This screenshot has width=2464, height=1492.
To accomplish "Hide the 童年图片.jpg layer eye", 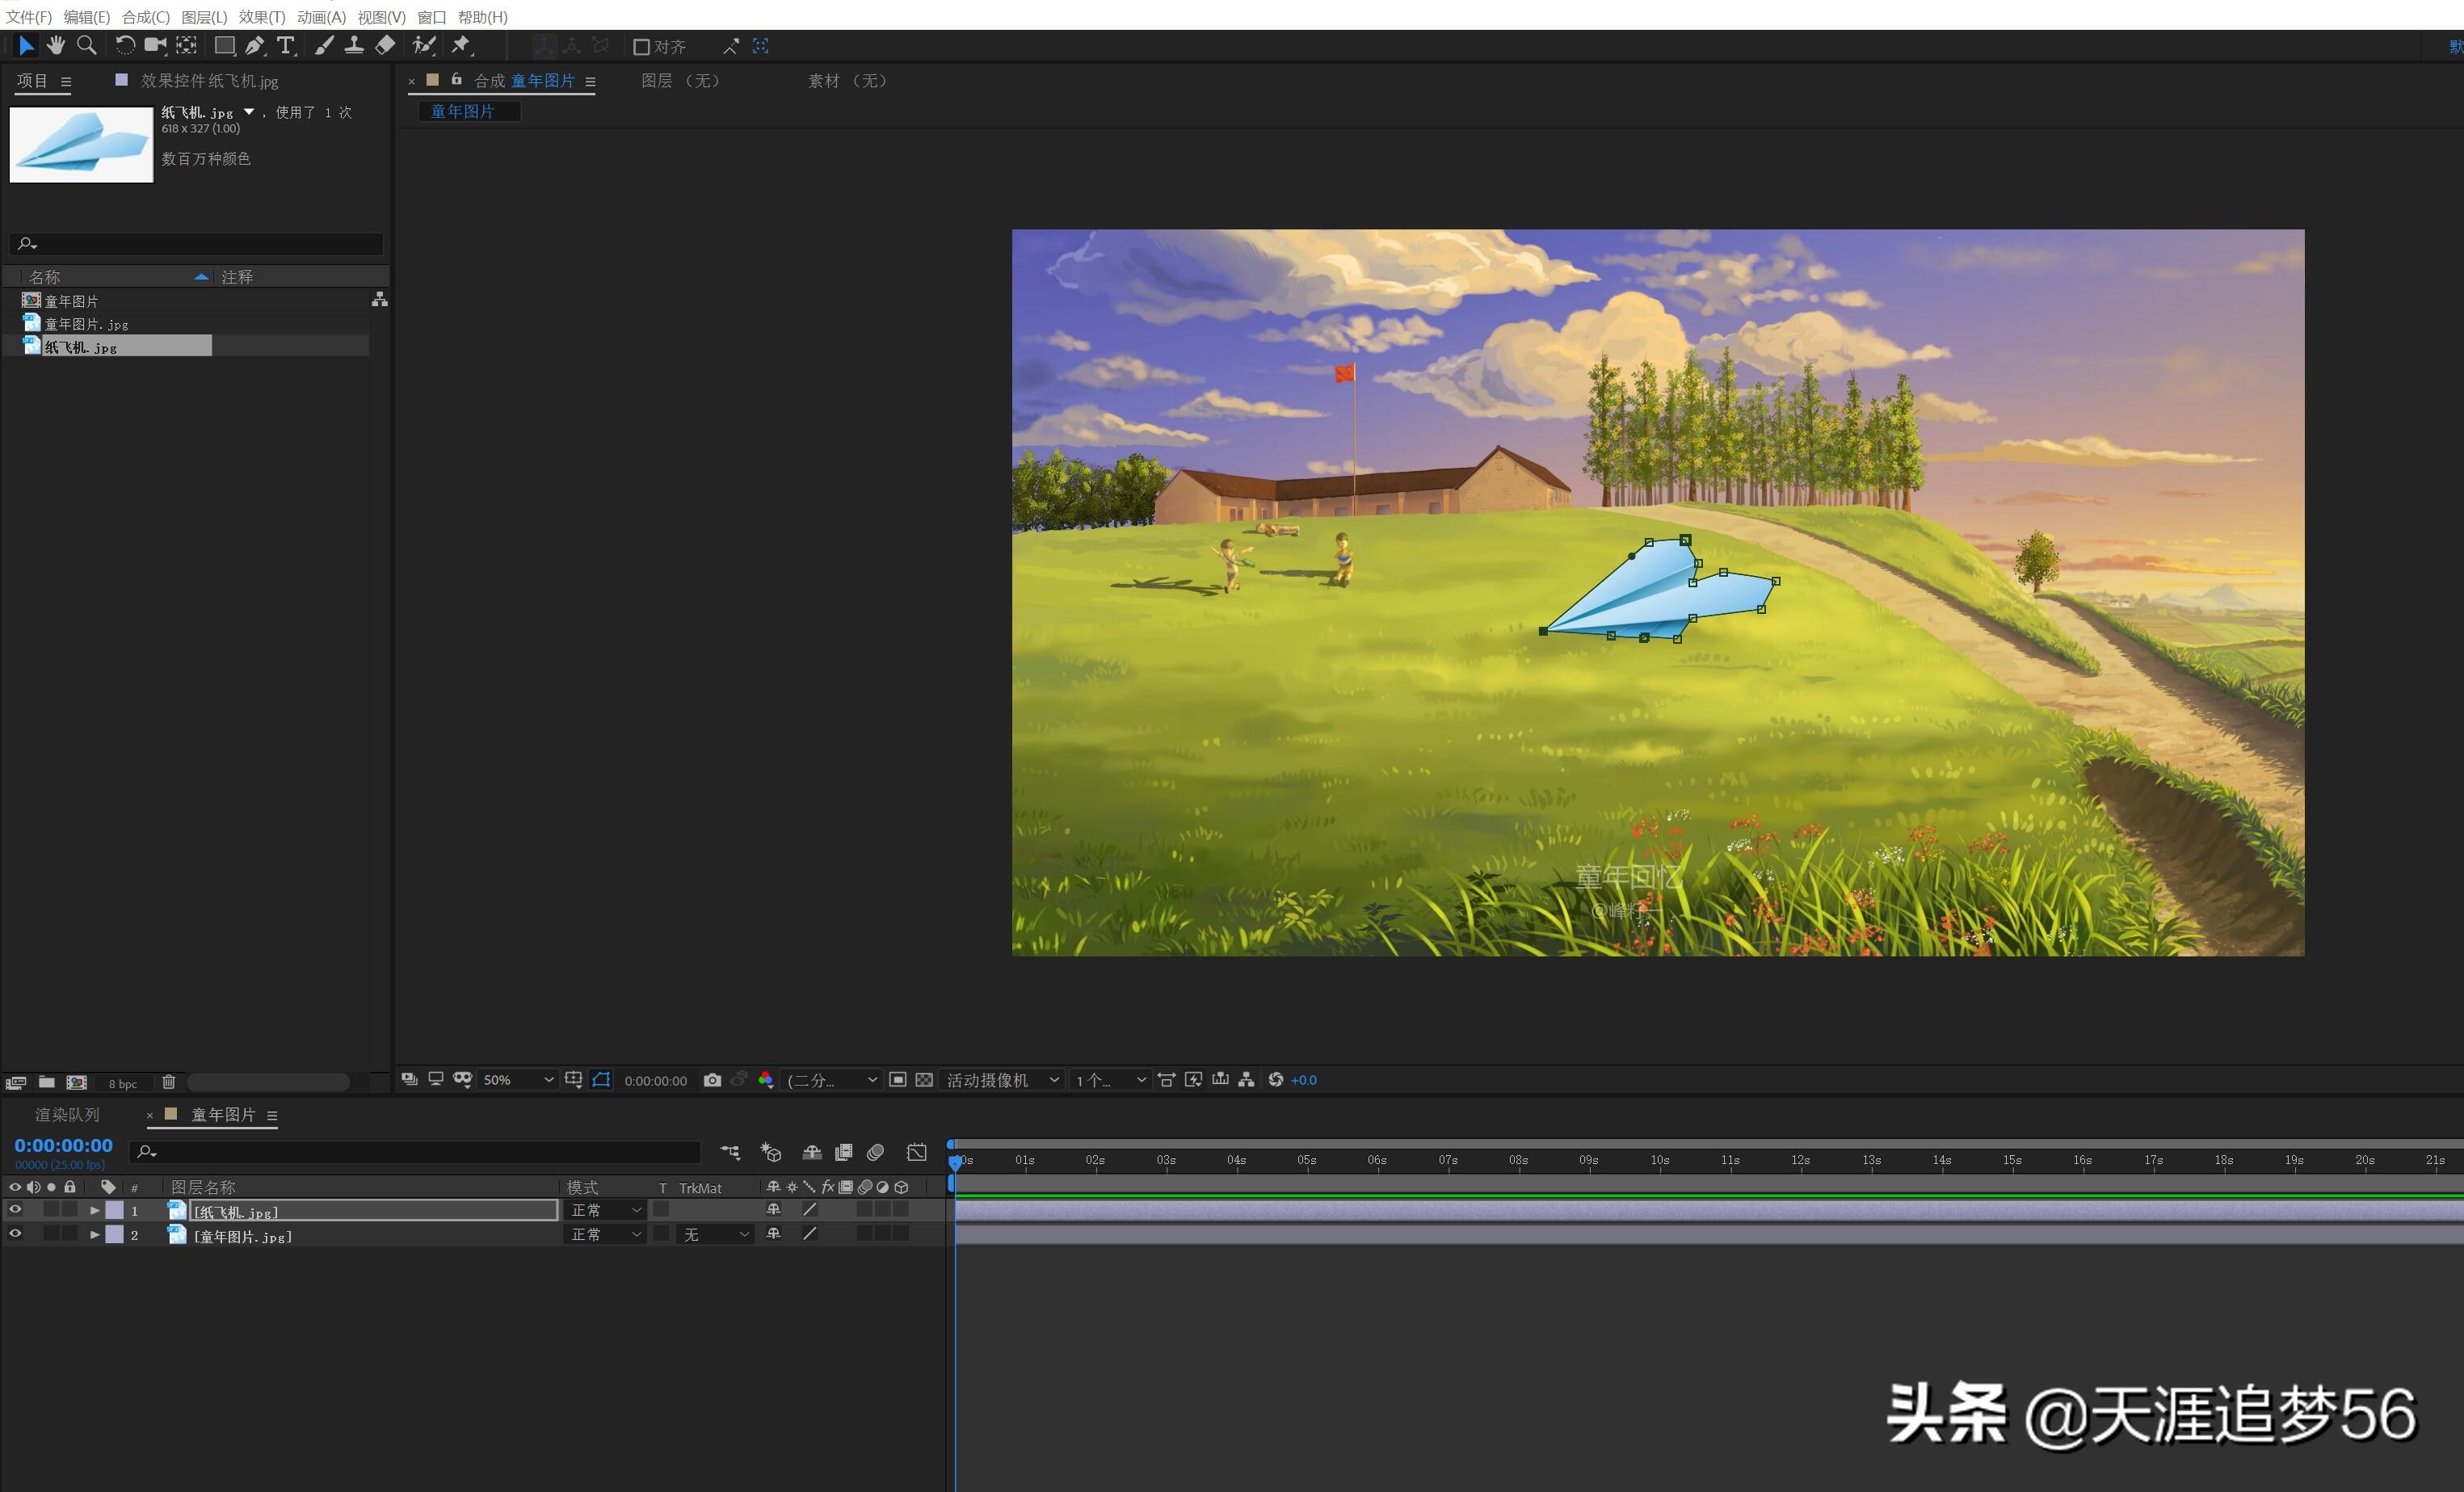I will pyautogui.click(x=15, y=1234).
